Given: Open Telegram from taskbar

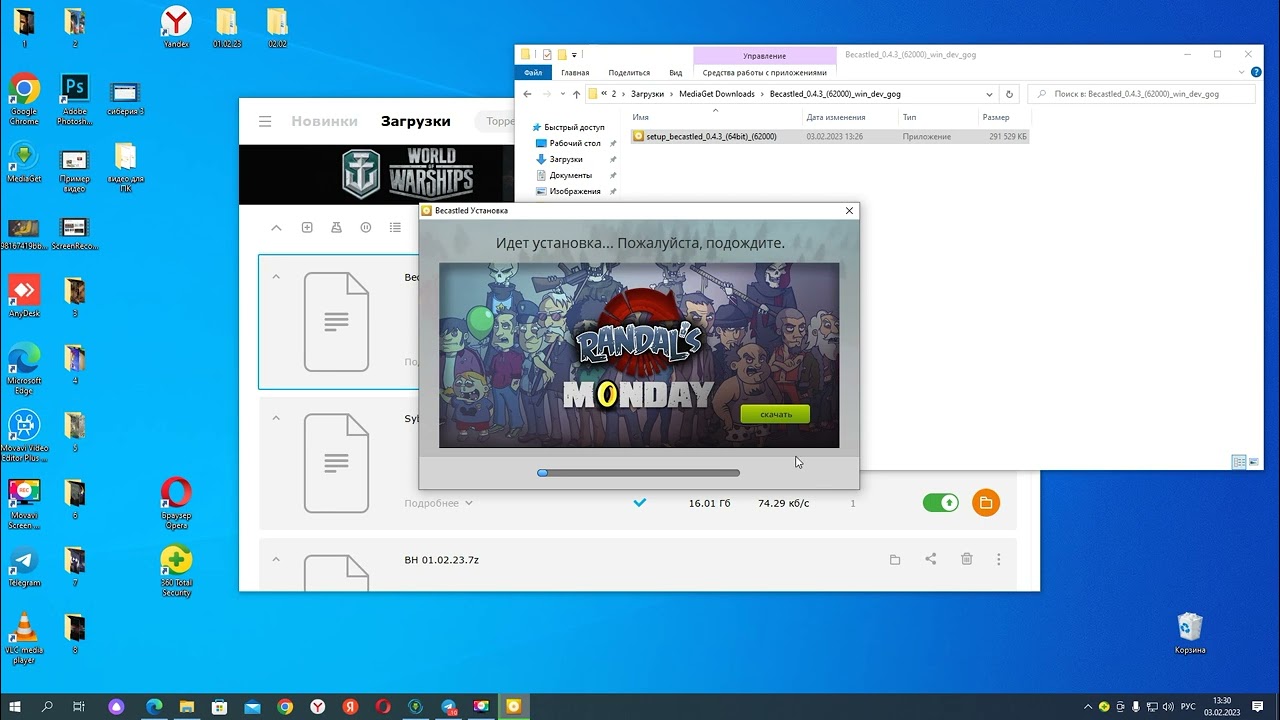Looking at the screenshot, I should (x=448, y=706).
